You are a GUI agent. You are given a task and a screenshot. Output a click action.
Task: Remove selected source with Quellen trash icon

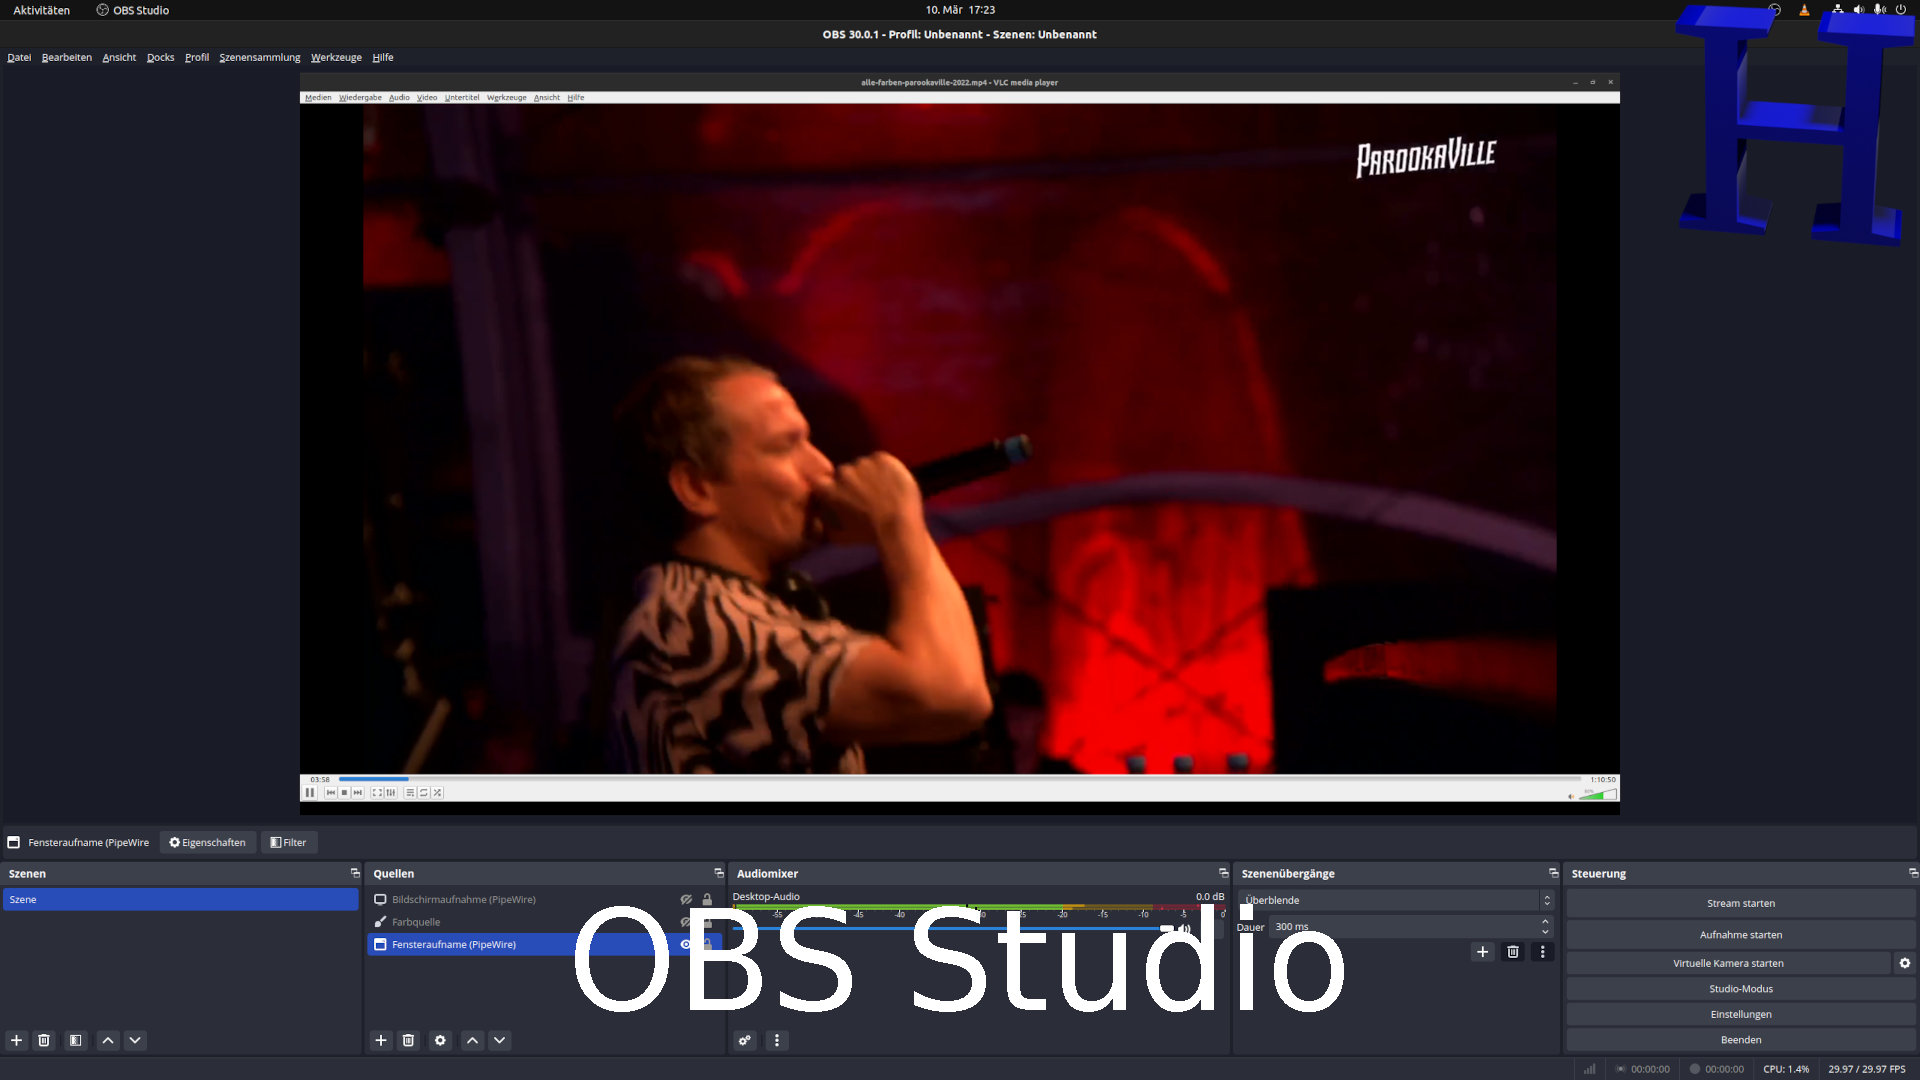tap(408, 1040)
